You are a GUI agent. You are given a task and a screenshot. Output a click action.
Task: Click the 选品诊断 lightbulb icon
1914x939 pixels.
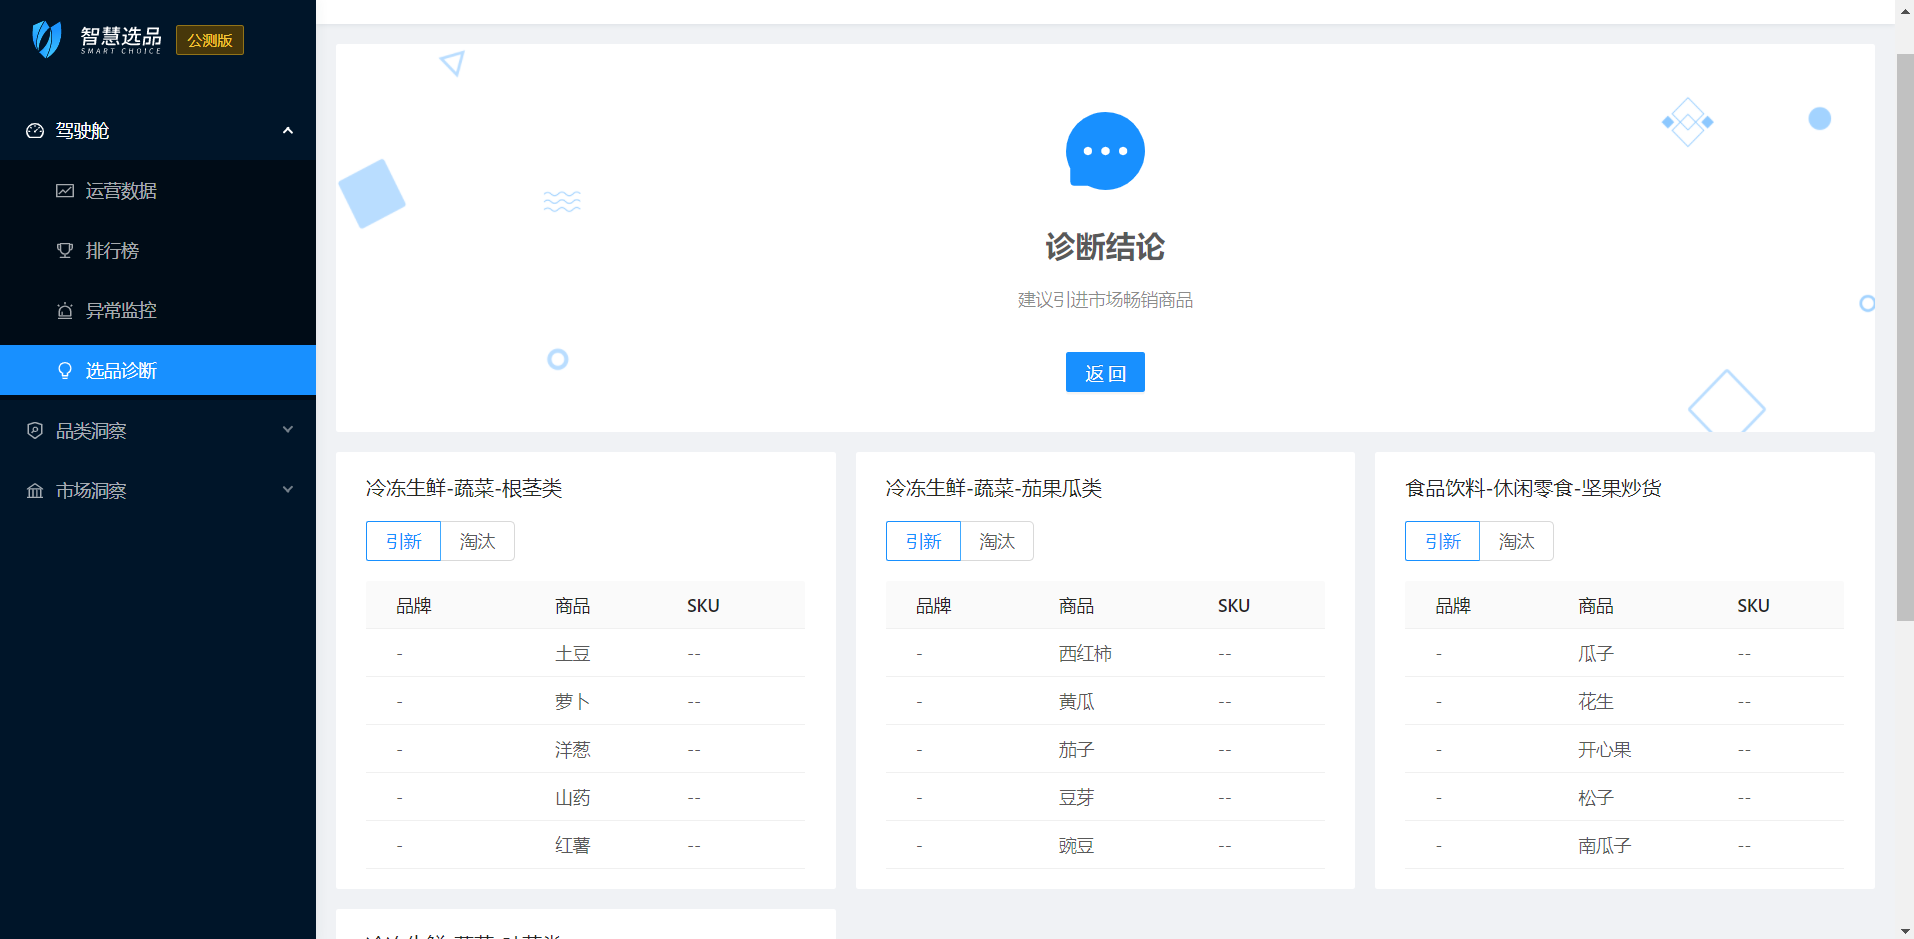click(65, 371)
